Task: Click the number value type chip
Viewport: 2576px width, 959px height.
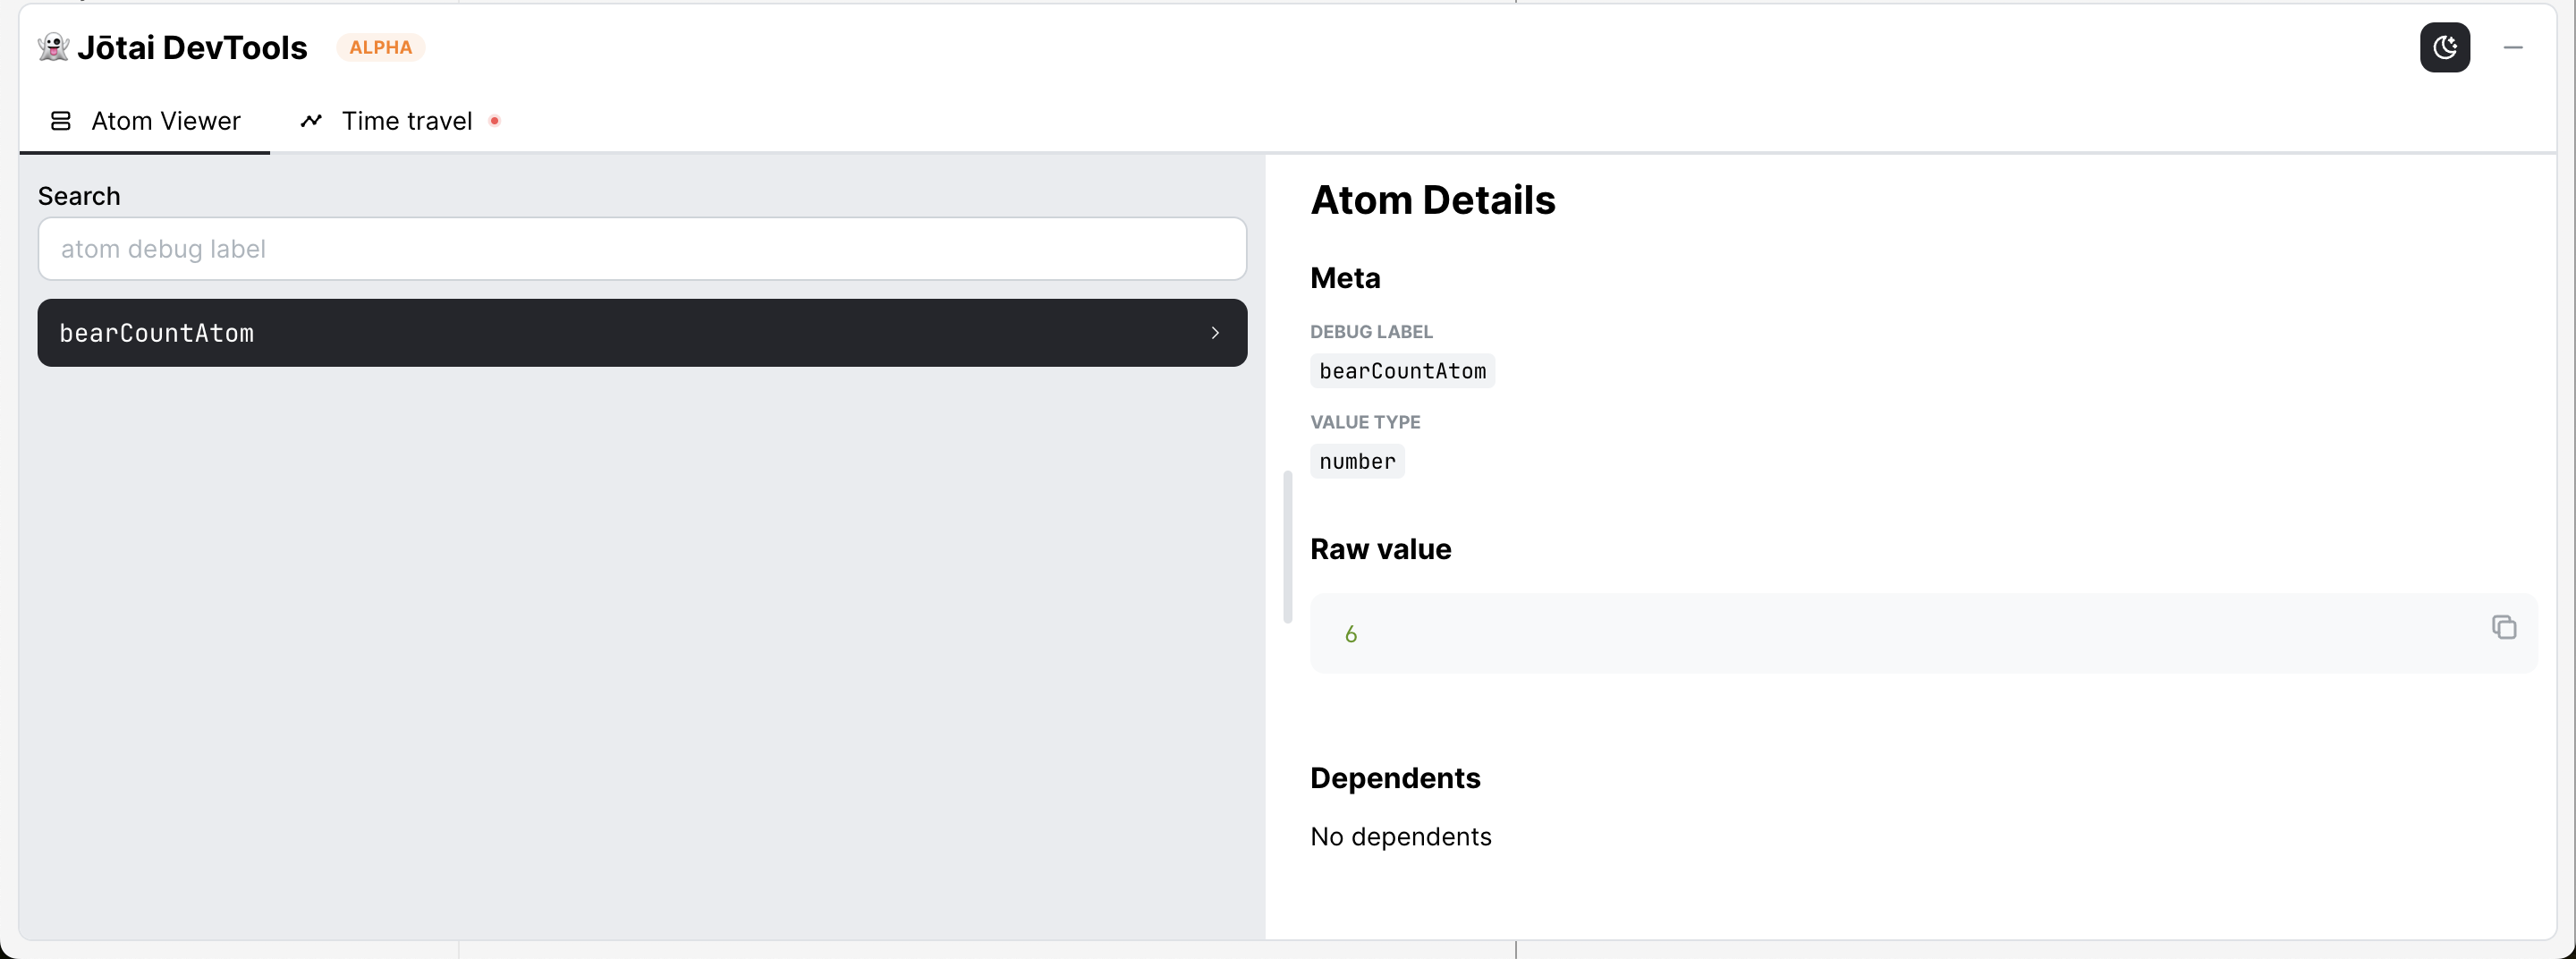Action: pyautogui.click(x=1357, y=461)
